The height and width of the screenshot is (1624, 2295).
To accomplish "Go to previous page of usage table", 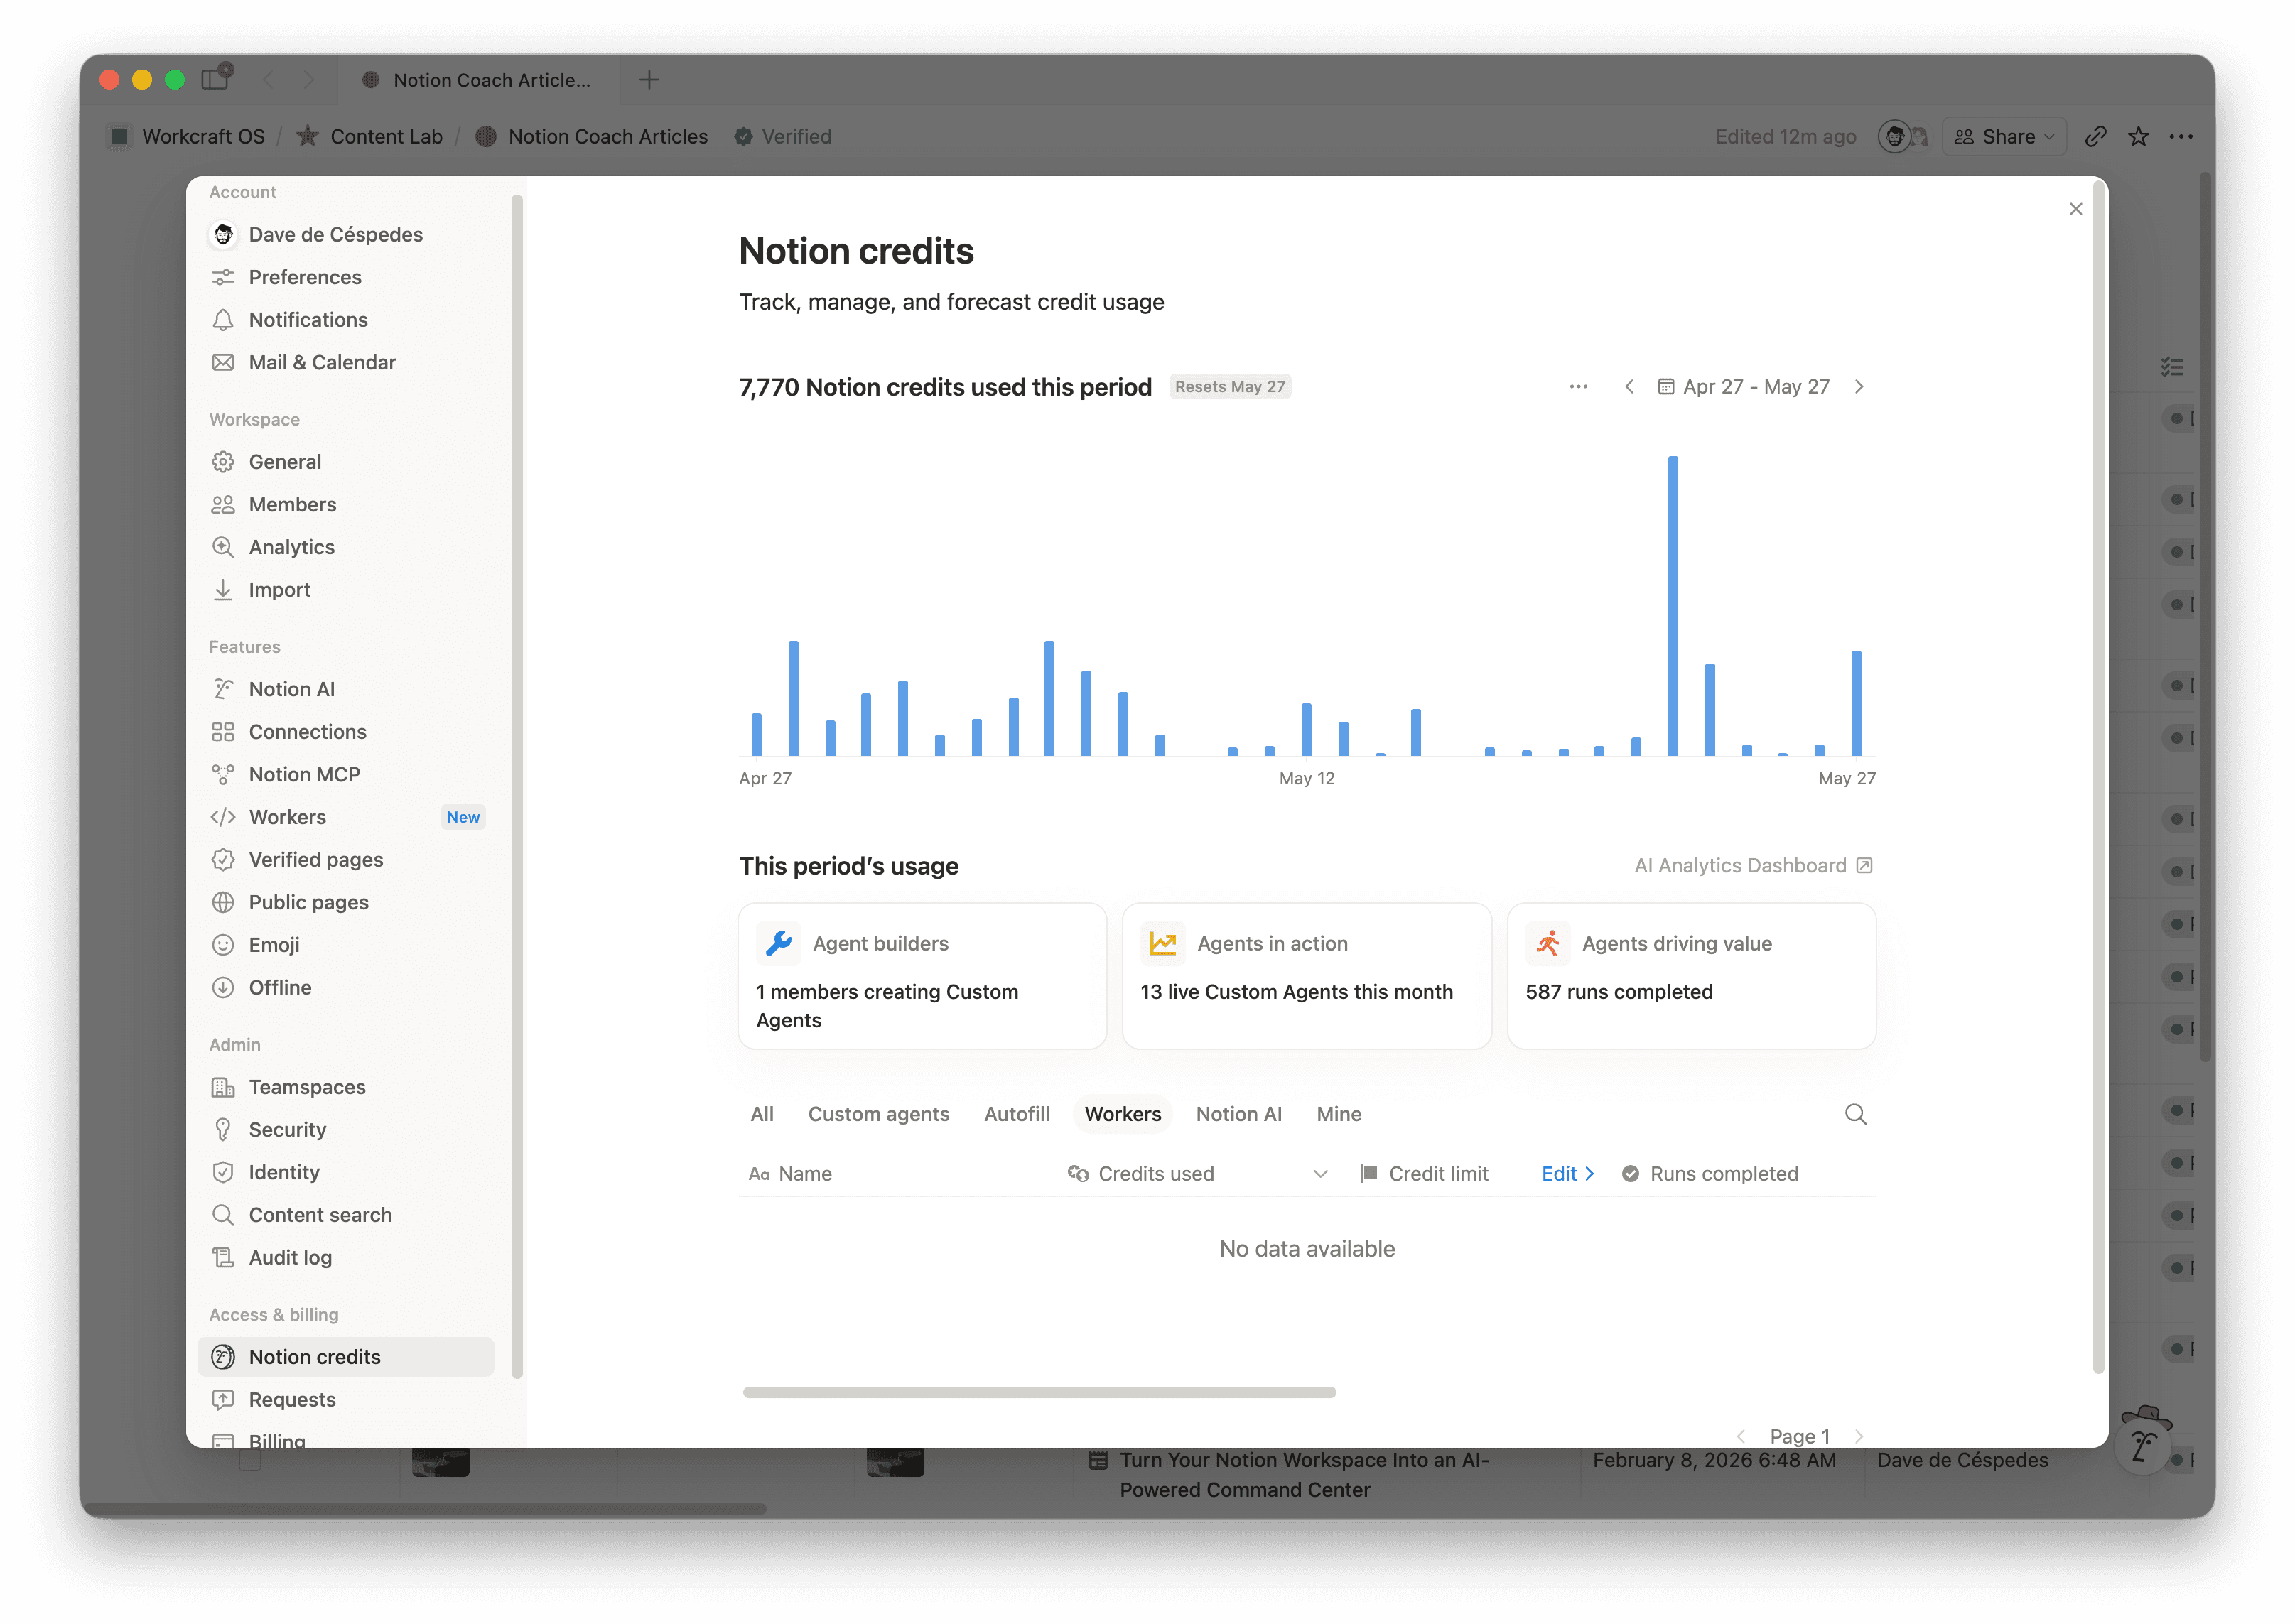I will 1741,1436.
